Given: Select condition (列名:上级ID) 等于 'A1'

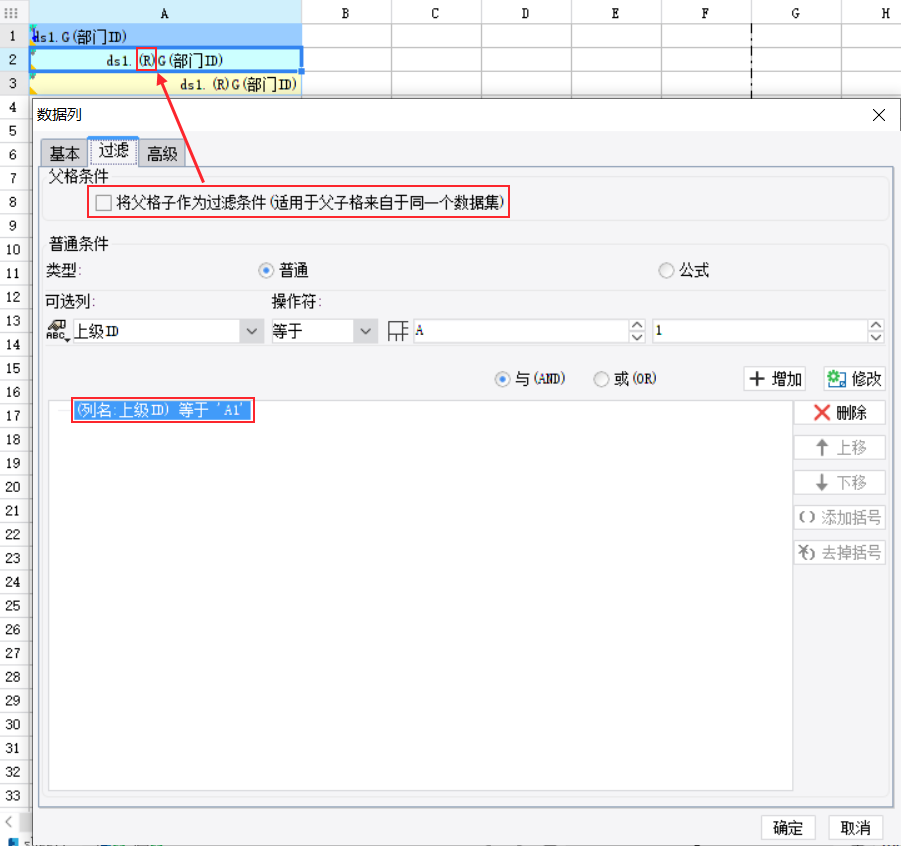Looking at the screenshot, I should [162, 410].
